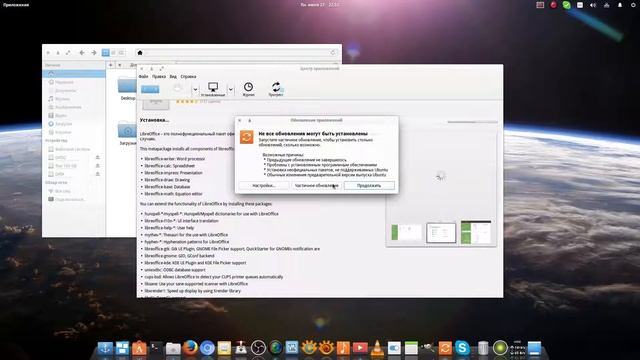Click reload icon at path bar end

333,53
